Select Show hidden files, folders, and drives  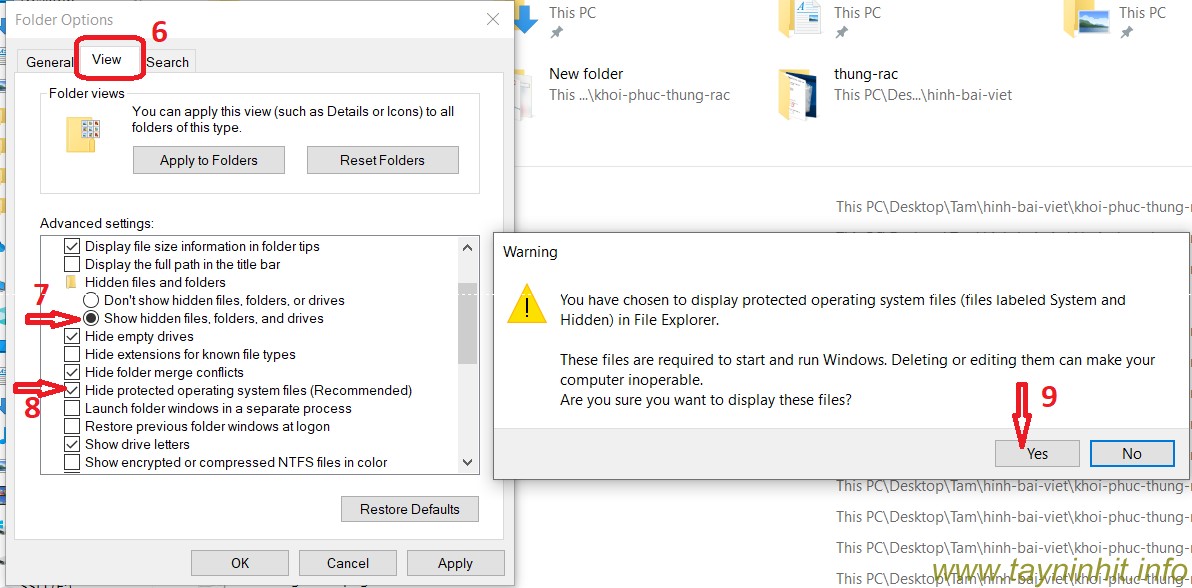point(91,318)
